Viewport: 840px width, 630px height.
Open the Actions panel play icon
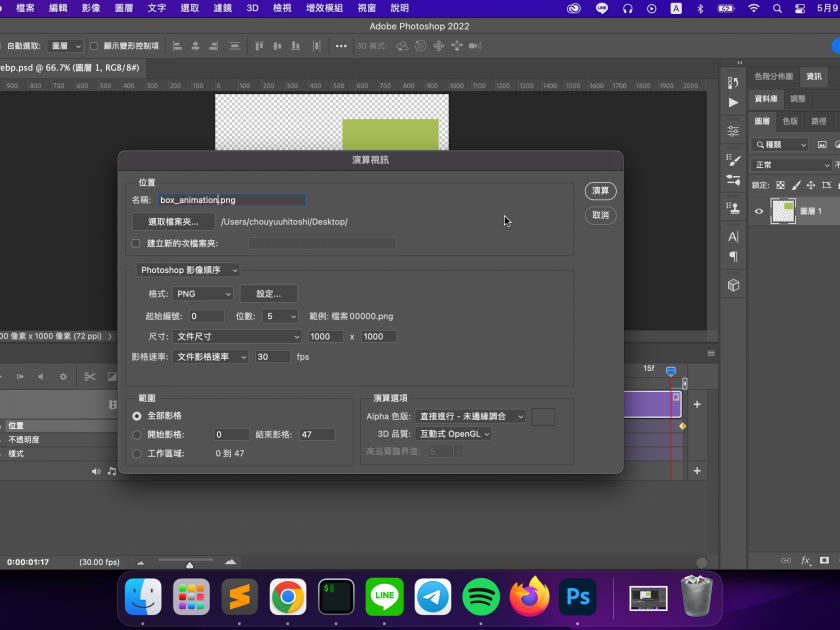click(733, 102)
